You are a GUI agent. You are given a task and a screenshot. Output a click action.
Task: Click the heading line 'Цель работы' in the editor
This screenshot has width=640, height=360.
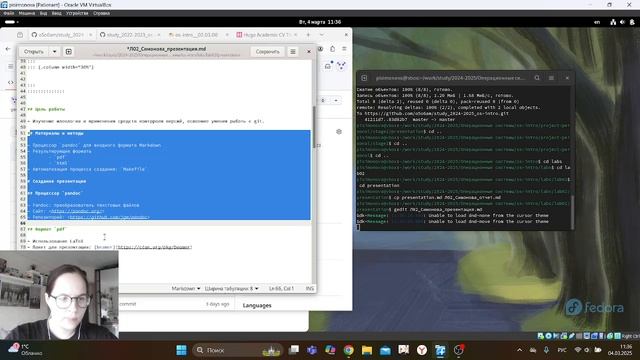point(47,109)
